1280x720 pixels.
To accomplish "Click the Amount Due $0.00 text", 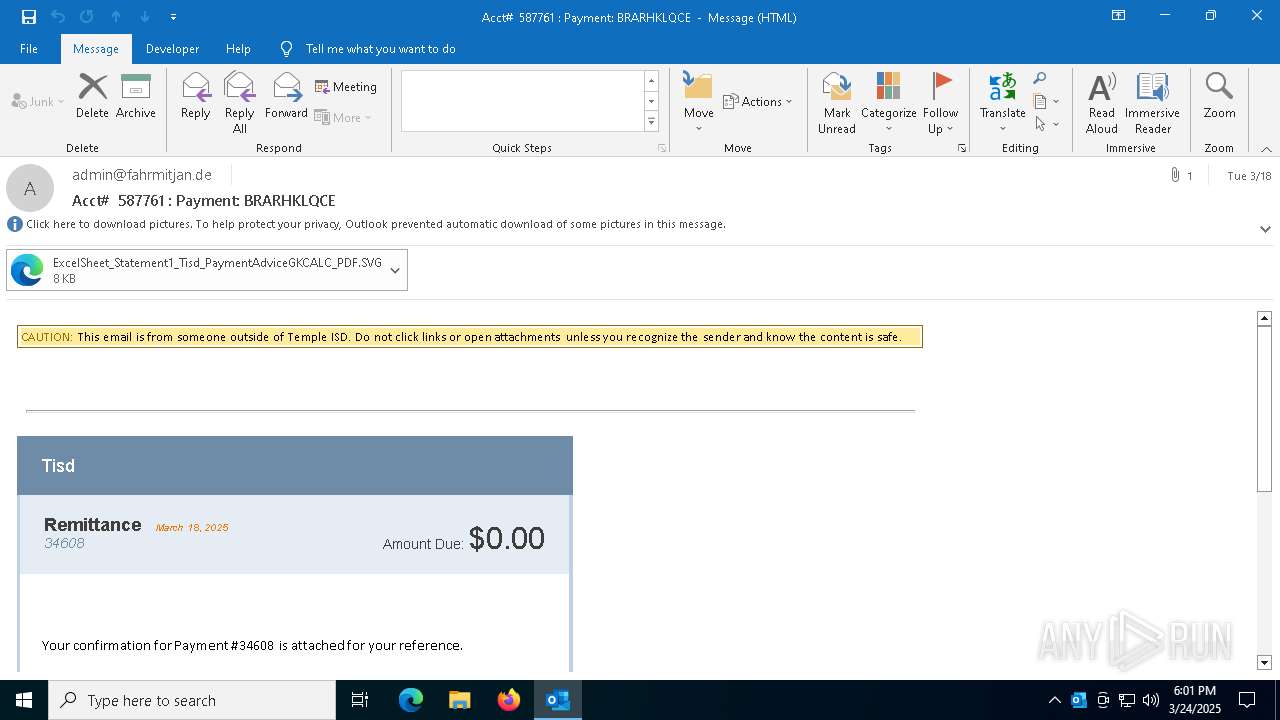I will click(x=464, y=539).
